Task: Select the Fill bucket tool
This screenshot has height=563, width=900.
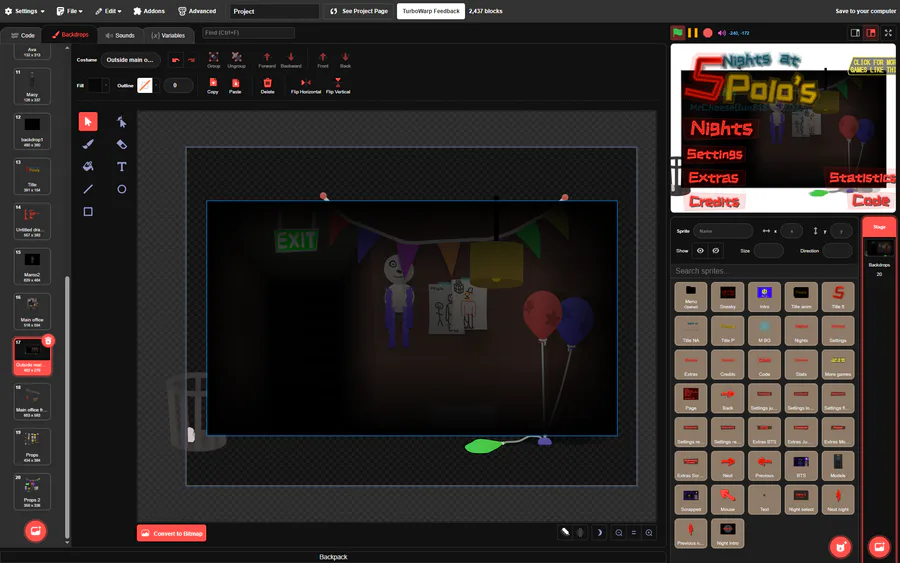Action: tap(88, 166)
